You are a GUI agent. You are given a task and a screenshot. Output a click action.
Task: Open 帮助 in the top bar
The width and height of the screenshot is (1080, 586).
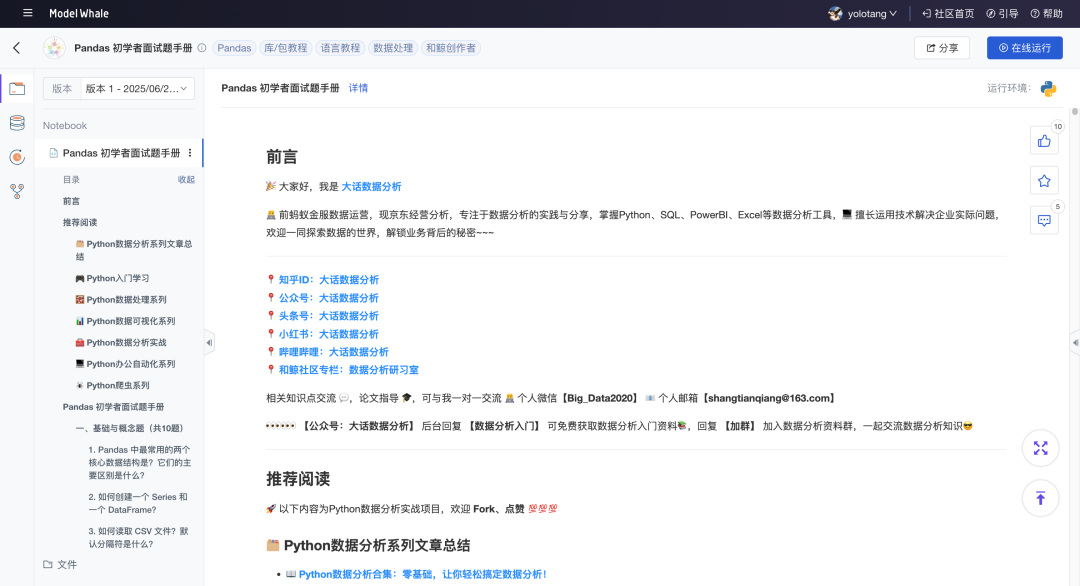click(x=1046, y=13)
